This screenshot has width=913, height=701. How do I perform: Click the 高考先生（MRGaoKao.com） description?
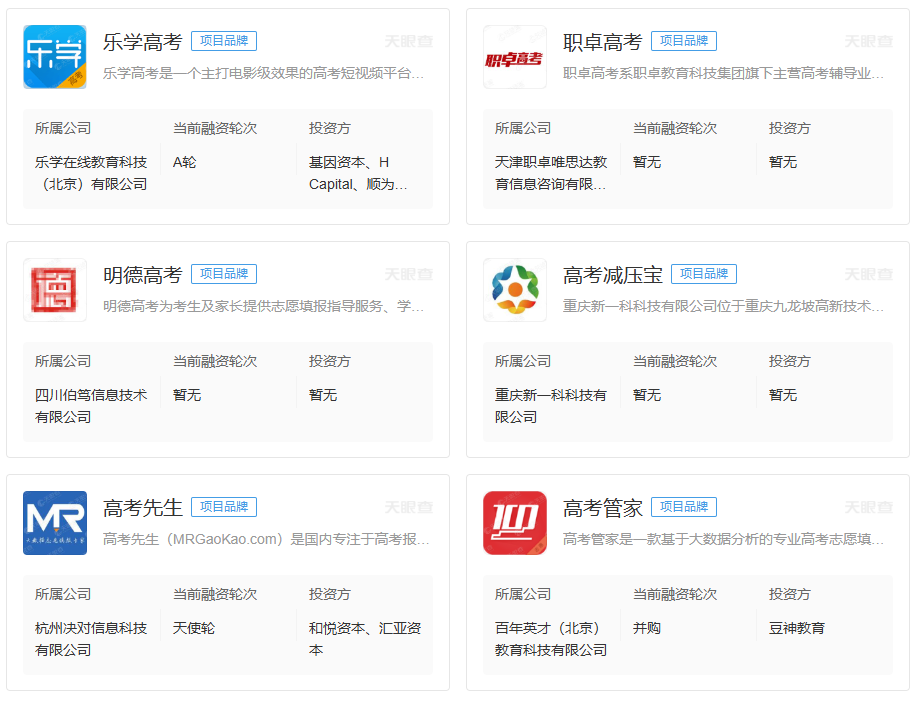click(x=266, y=539)
